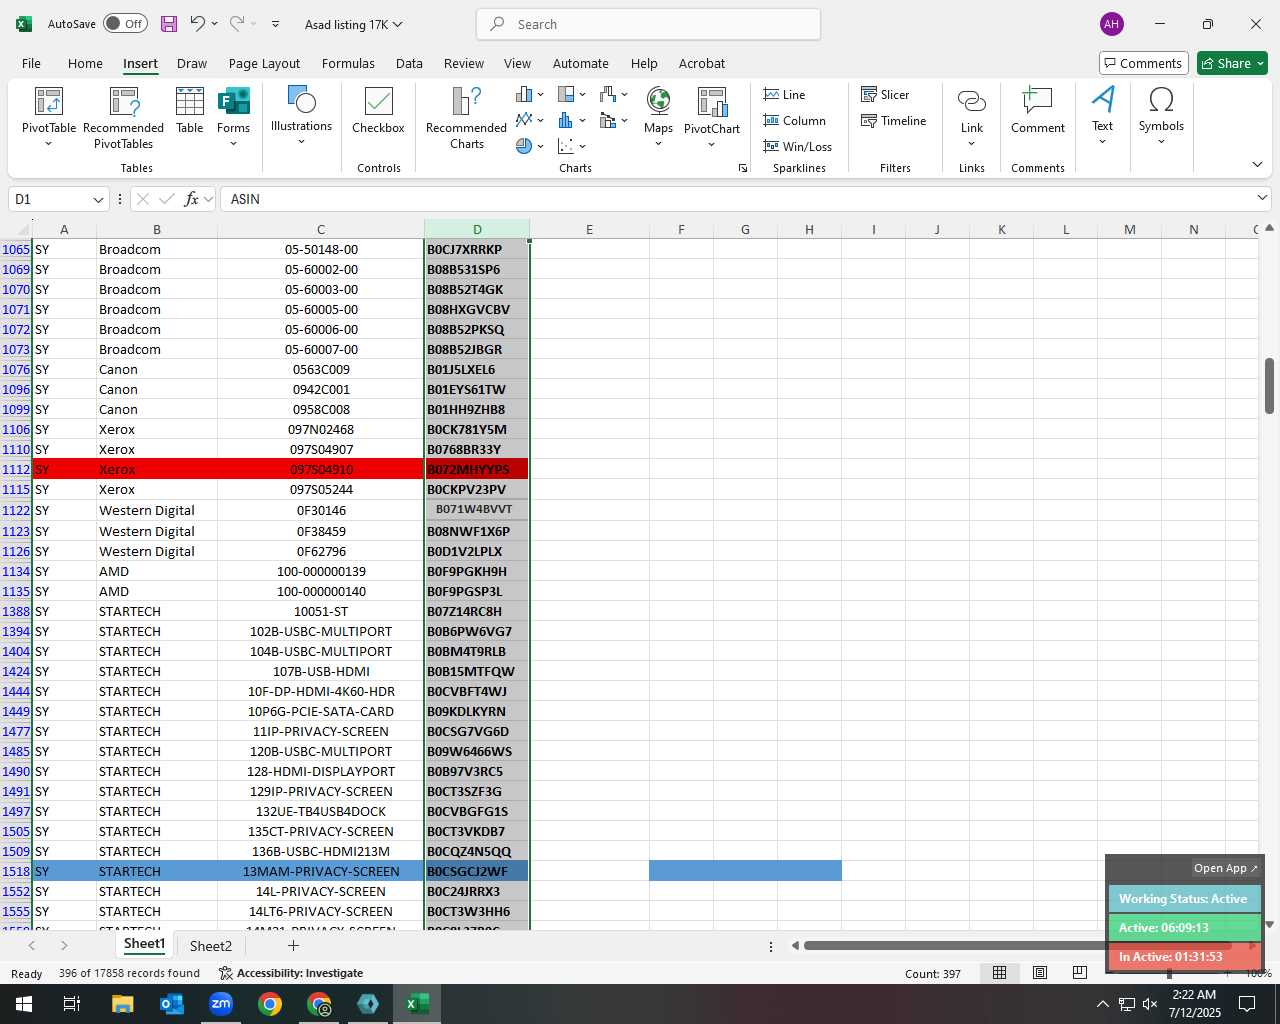Image resolution: width=1280 pixels, height=1024 pixels.
Task: Insert Function using the fx button
Action: pyautogui.click(x=191, y=199)
